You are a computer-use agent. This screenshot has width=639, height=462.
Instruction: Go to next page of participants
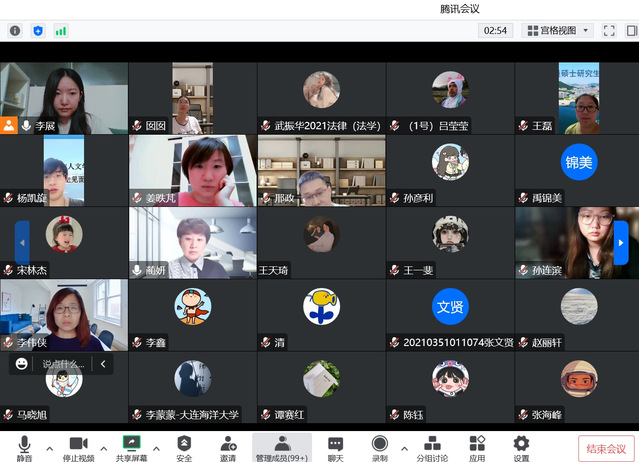pos(621,242)
